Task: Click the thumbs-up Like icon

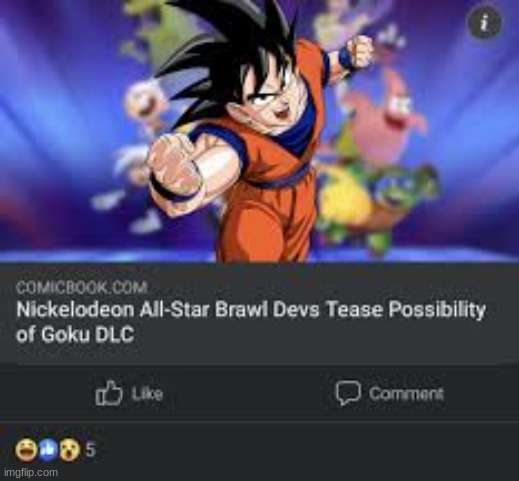Action: [x=108, y=393]
